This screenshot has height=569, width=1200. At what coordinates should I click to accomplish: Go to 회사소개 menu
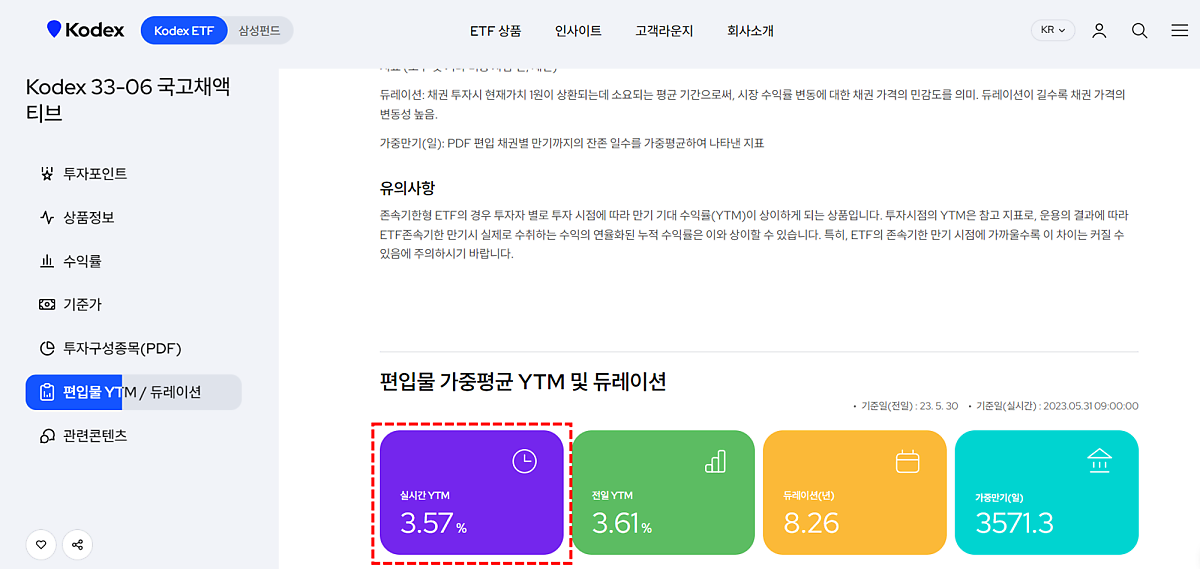750,31
